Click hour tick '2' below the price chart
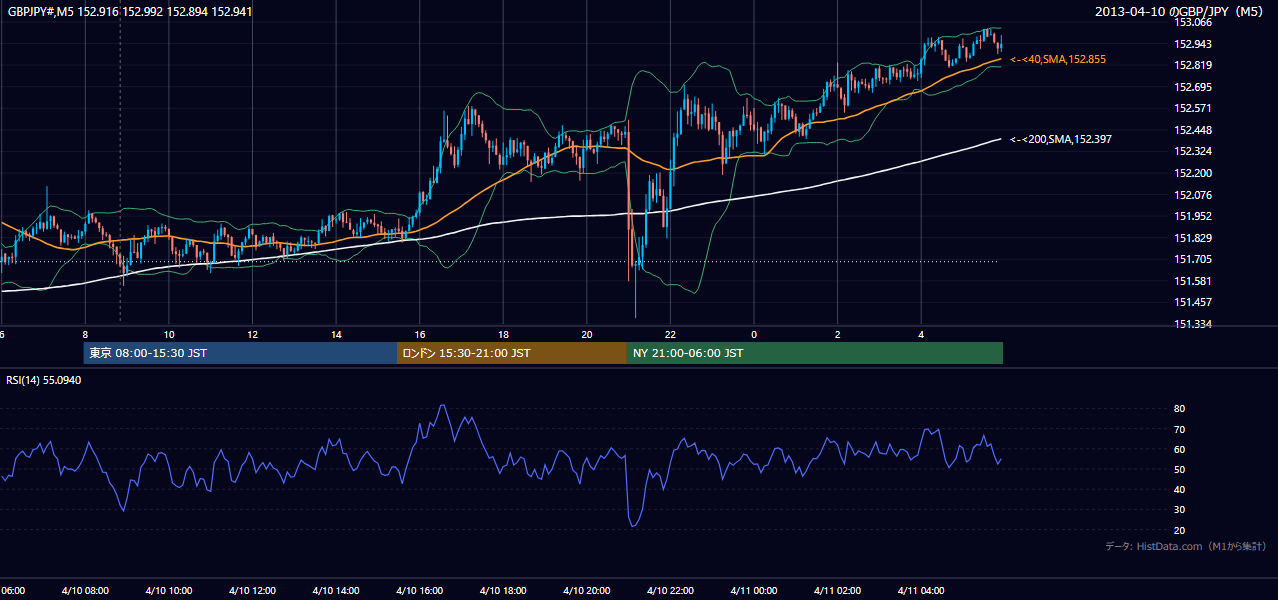1278x600 pixels. click(x=838, y=335)
